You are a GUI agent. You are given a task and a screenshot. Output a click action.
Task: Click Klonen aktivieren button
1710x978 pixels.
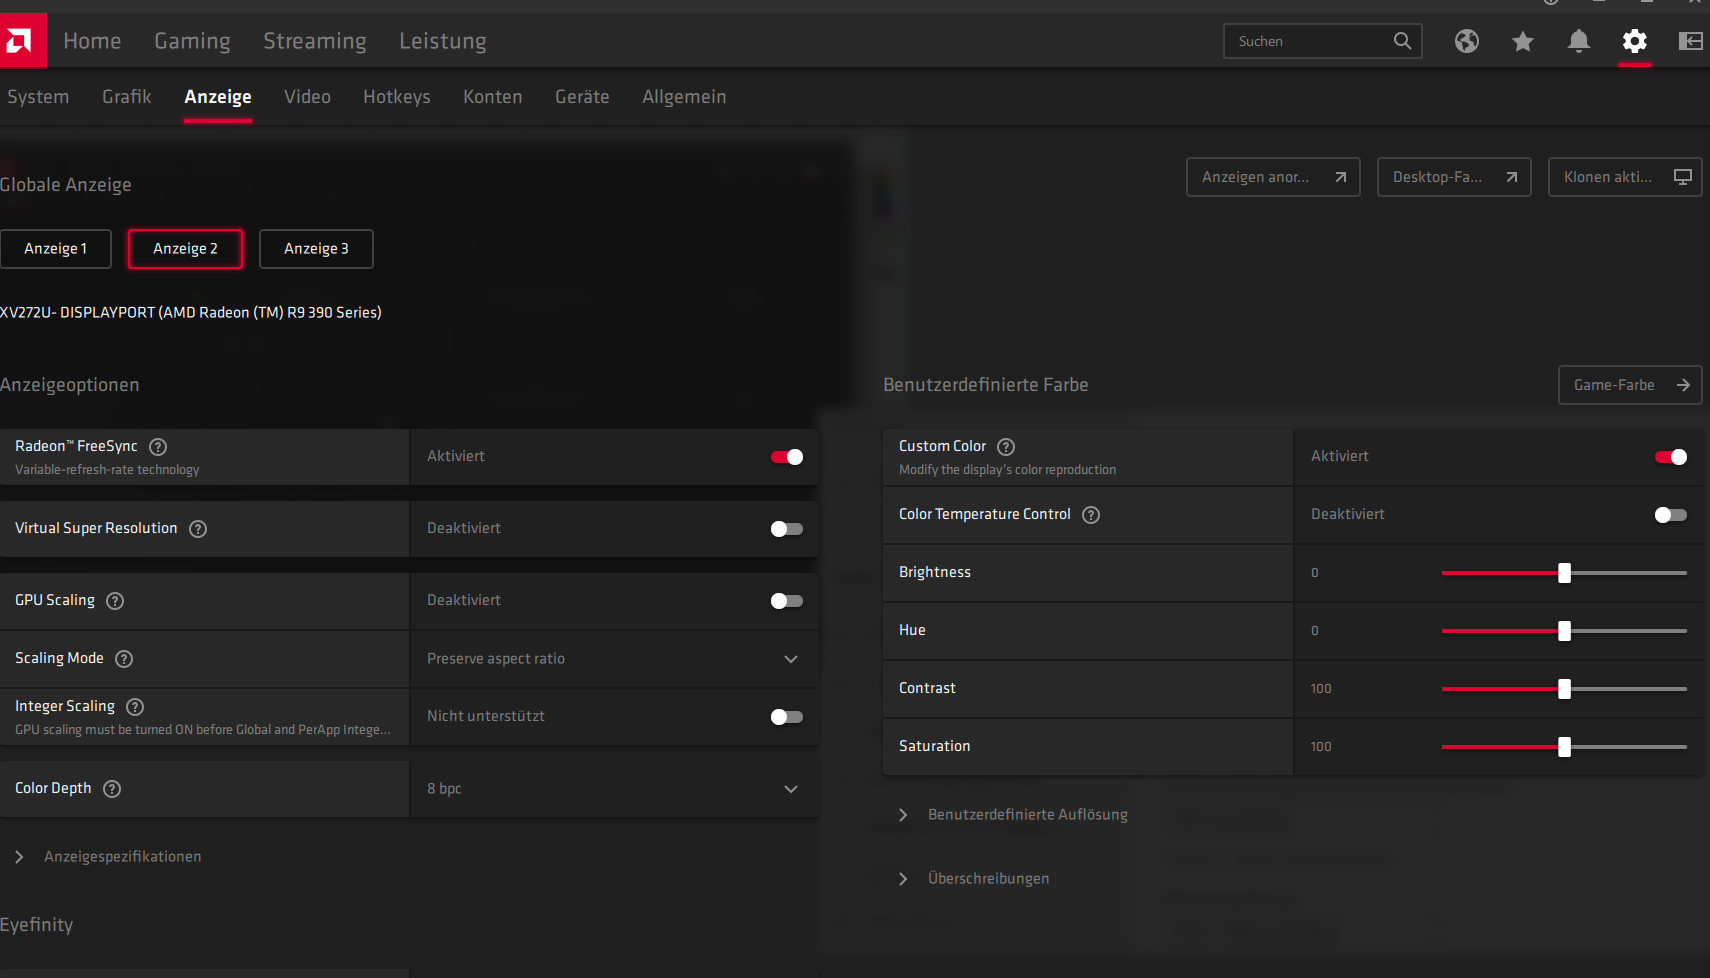(1625, 177)
